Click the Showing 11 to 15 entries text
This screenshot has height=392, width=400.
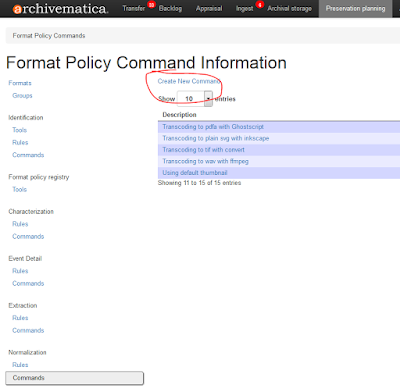(x=199, y=183)
